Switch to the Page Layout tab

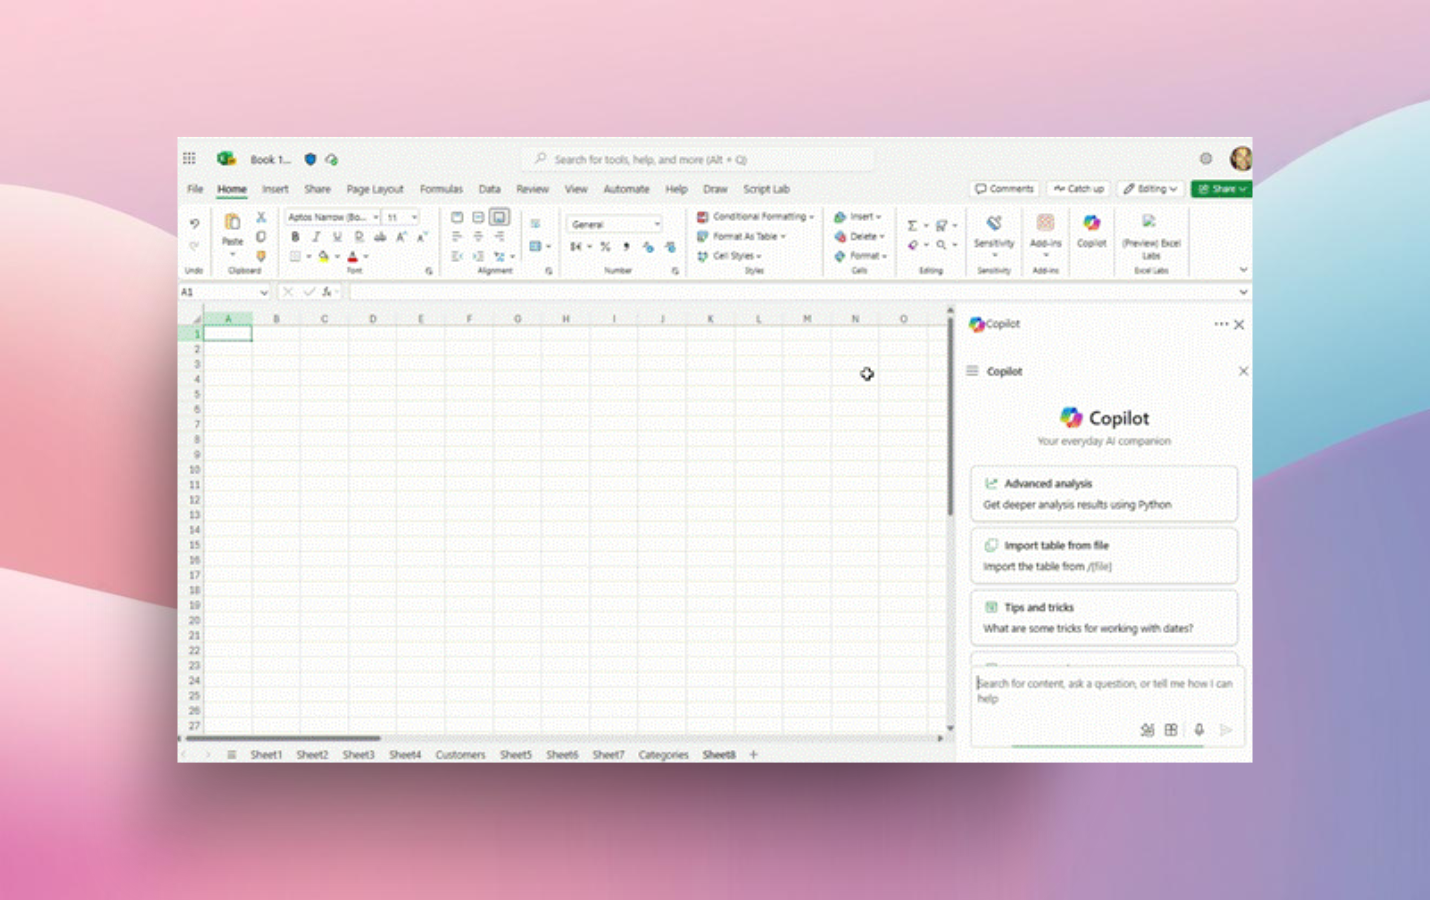tap(375, 189)
